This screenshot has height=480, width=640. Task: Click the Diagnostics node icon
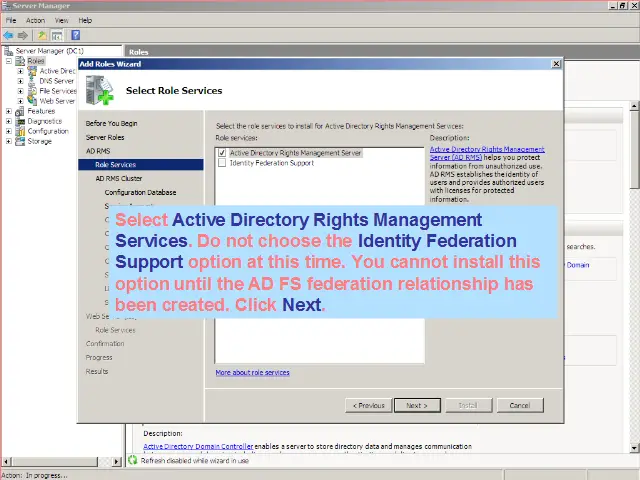(20, 121)
